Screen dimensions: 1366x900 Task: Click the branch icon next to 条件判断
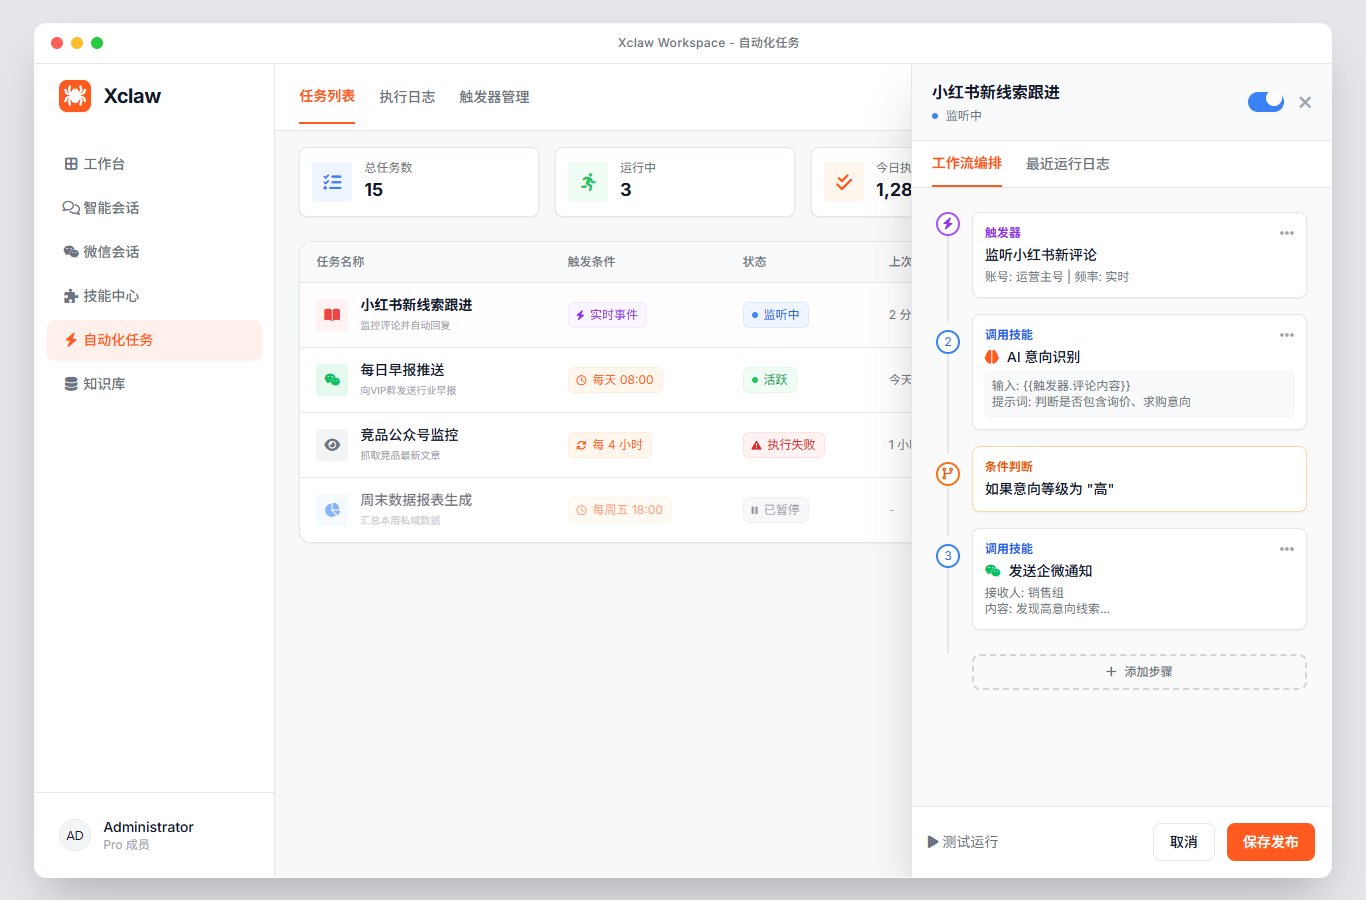[947, 474]
